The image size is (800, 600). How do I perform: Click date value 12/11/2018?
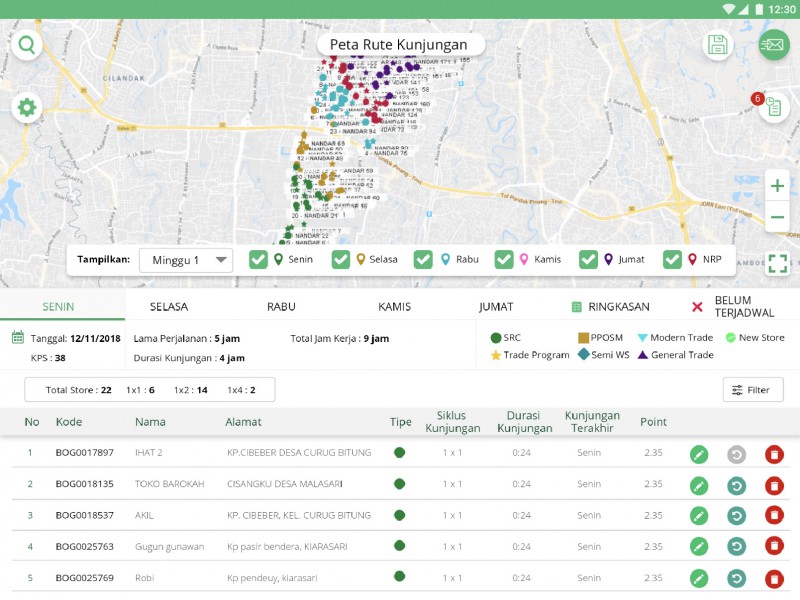click(95, 338)
